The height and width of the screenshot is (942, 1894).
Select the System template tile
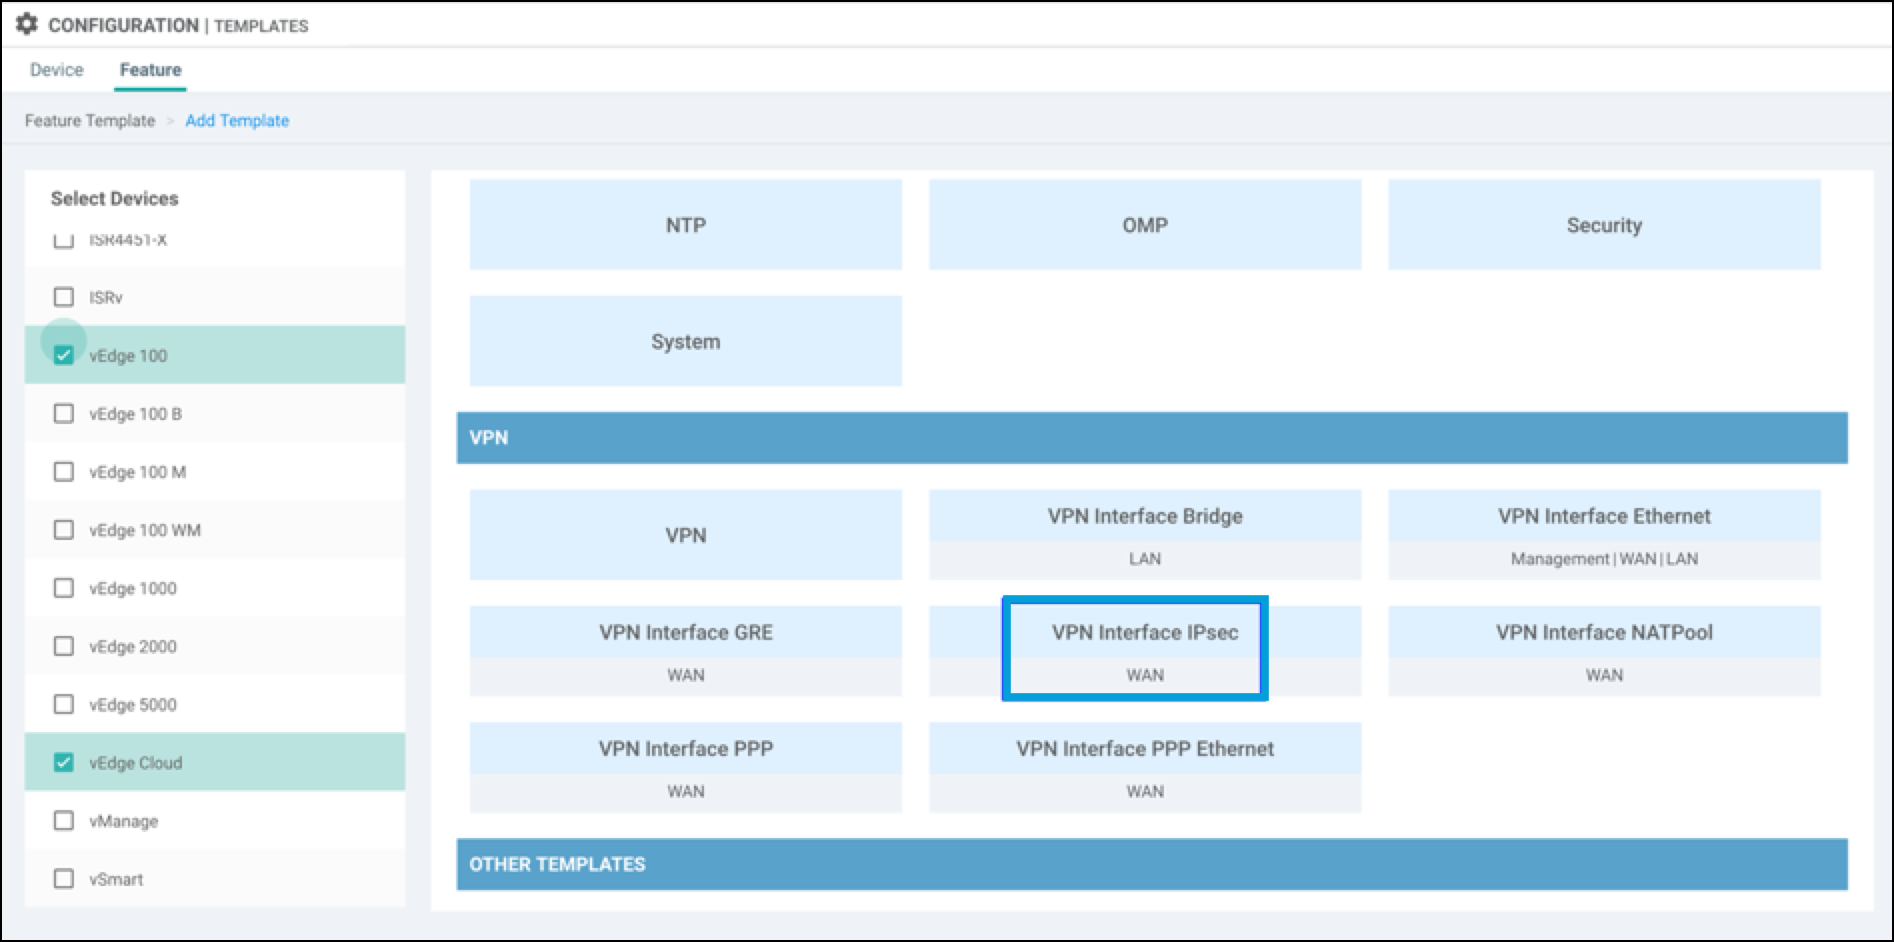(686, 341)
